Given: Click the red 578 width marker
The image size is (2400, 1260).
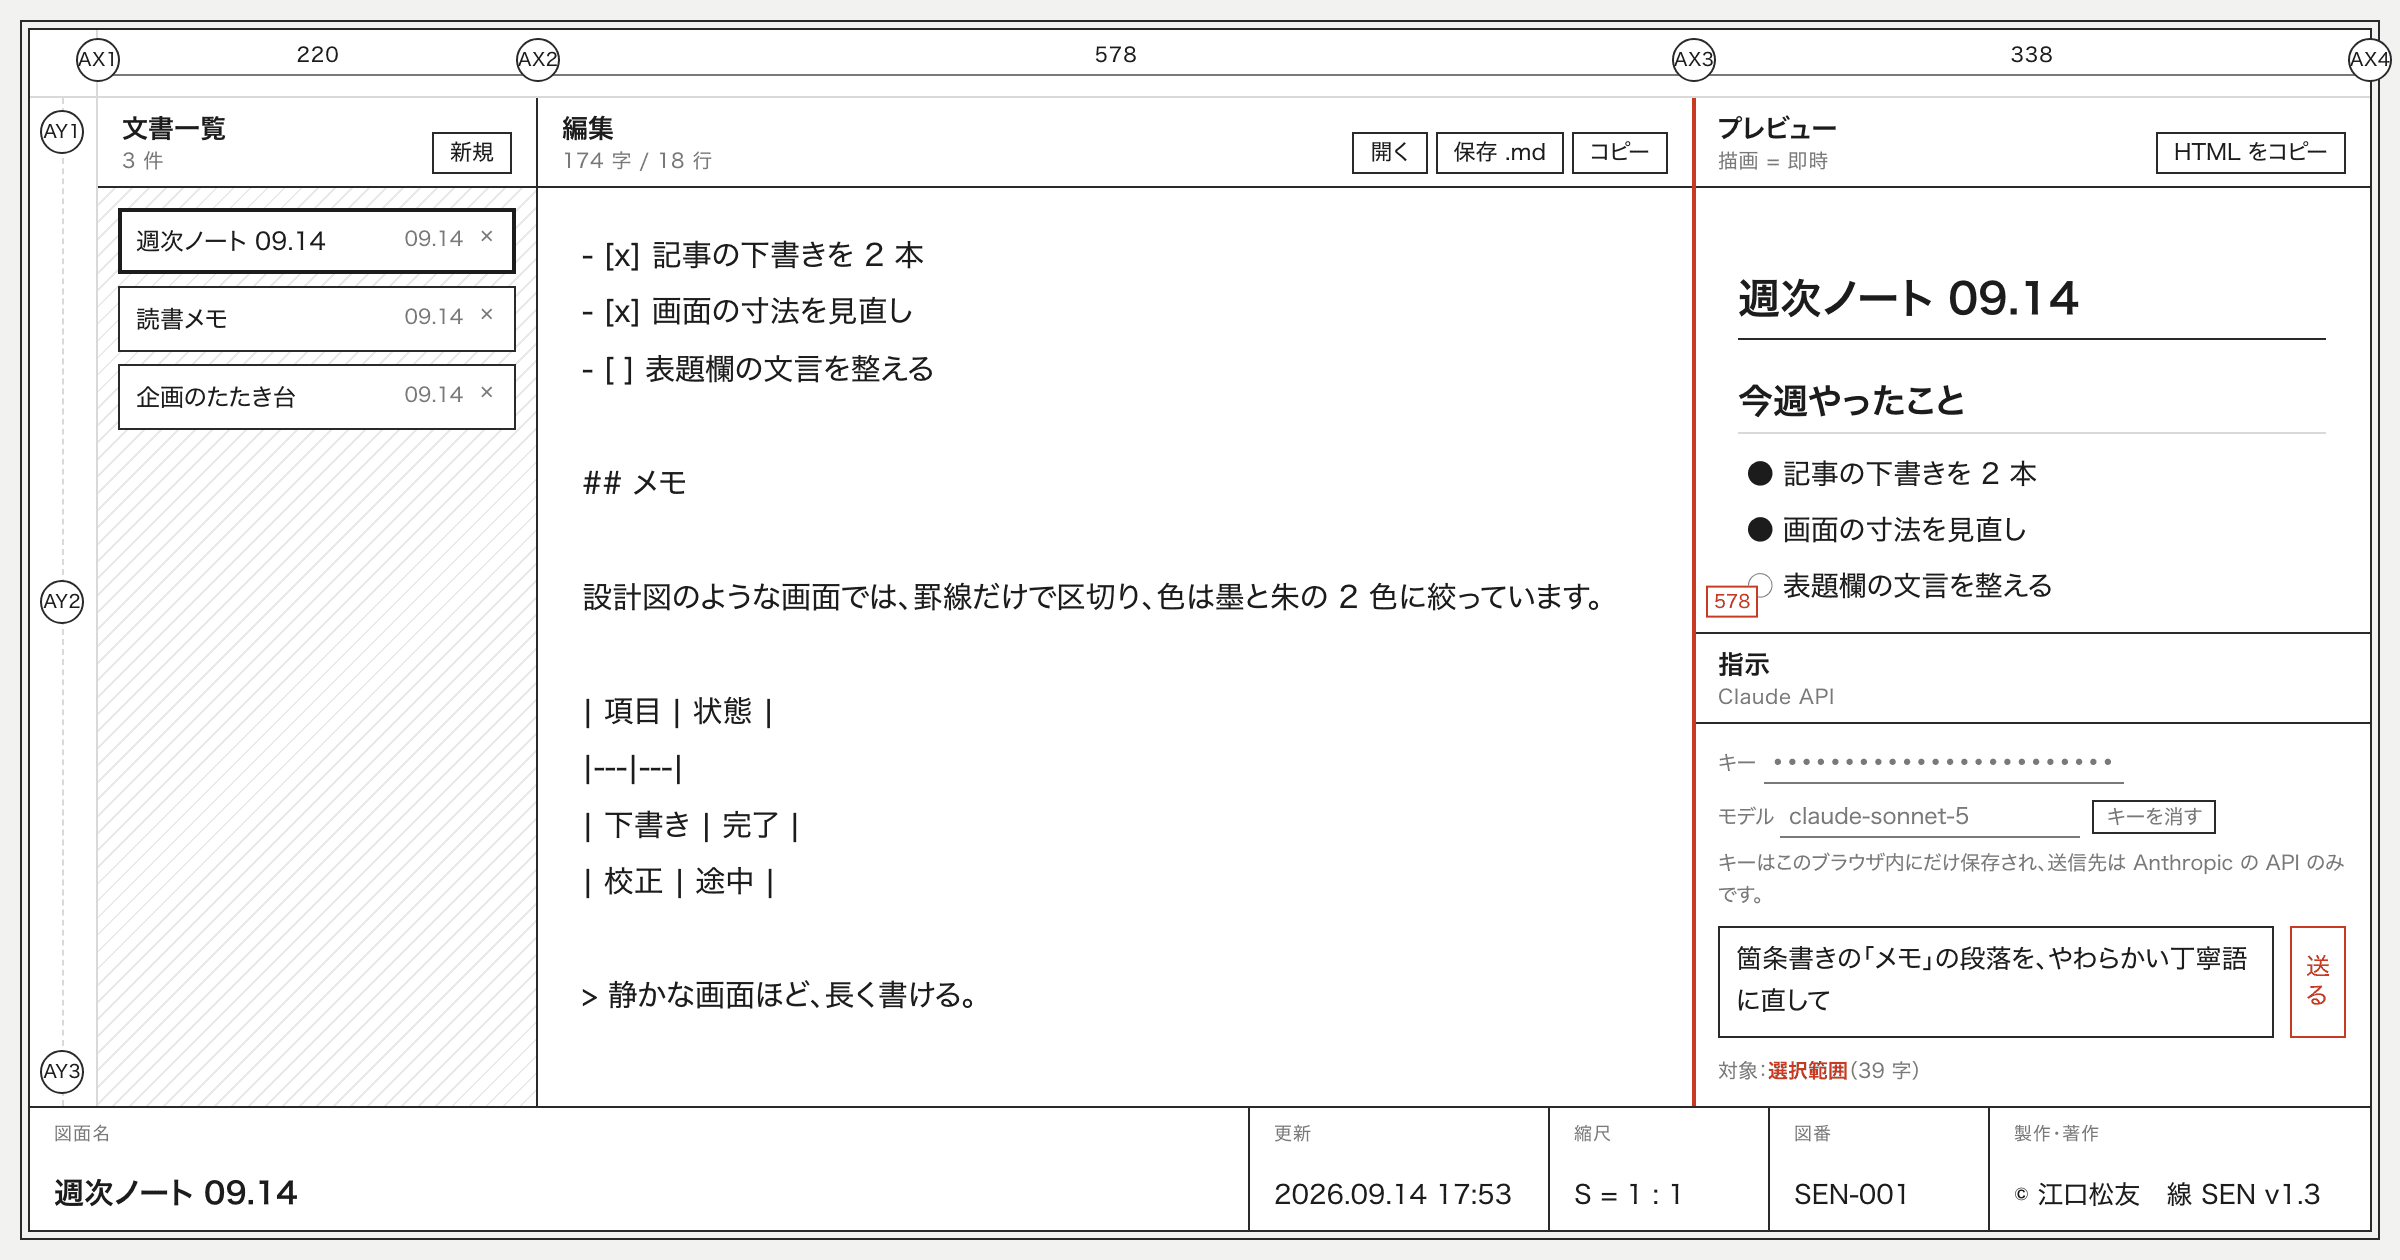Looking at the screenshot, I should [x=1732, y=601].
